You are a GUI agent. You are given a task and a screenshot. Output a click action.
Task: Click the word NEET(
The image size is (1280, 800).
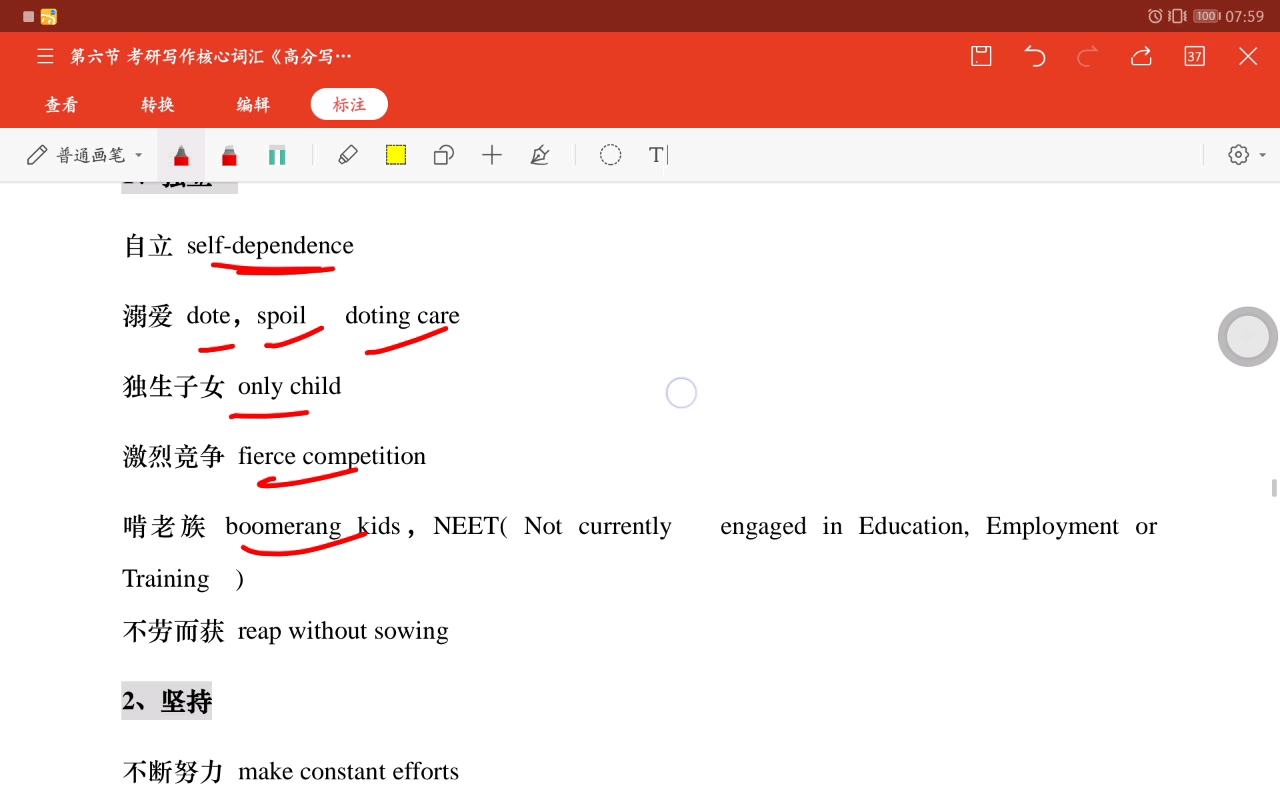pos(470,526)
